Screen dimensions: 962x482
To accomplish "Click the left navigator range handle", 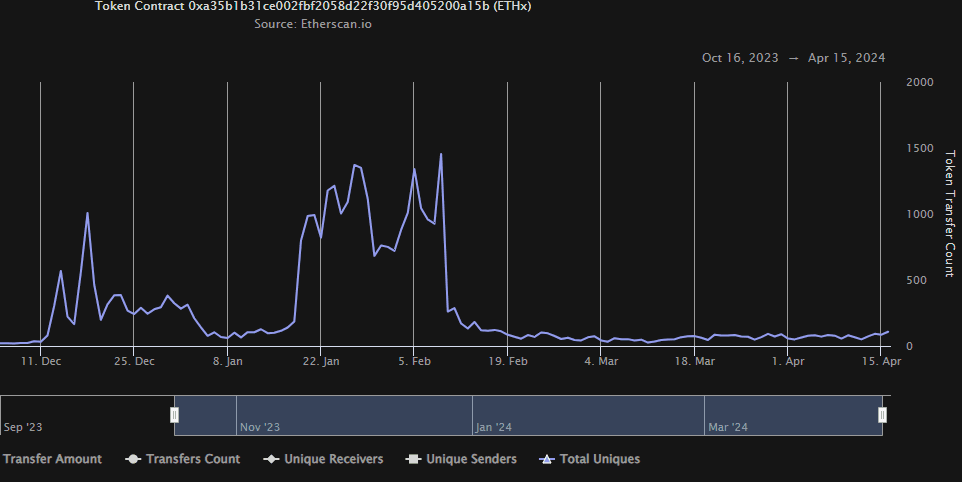I will (x=174, y=415).
